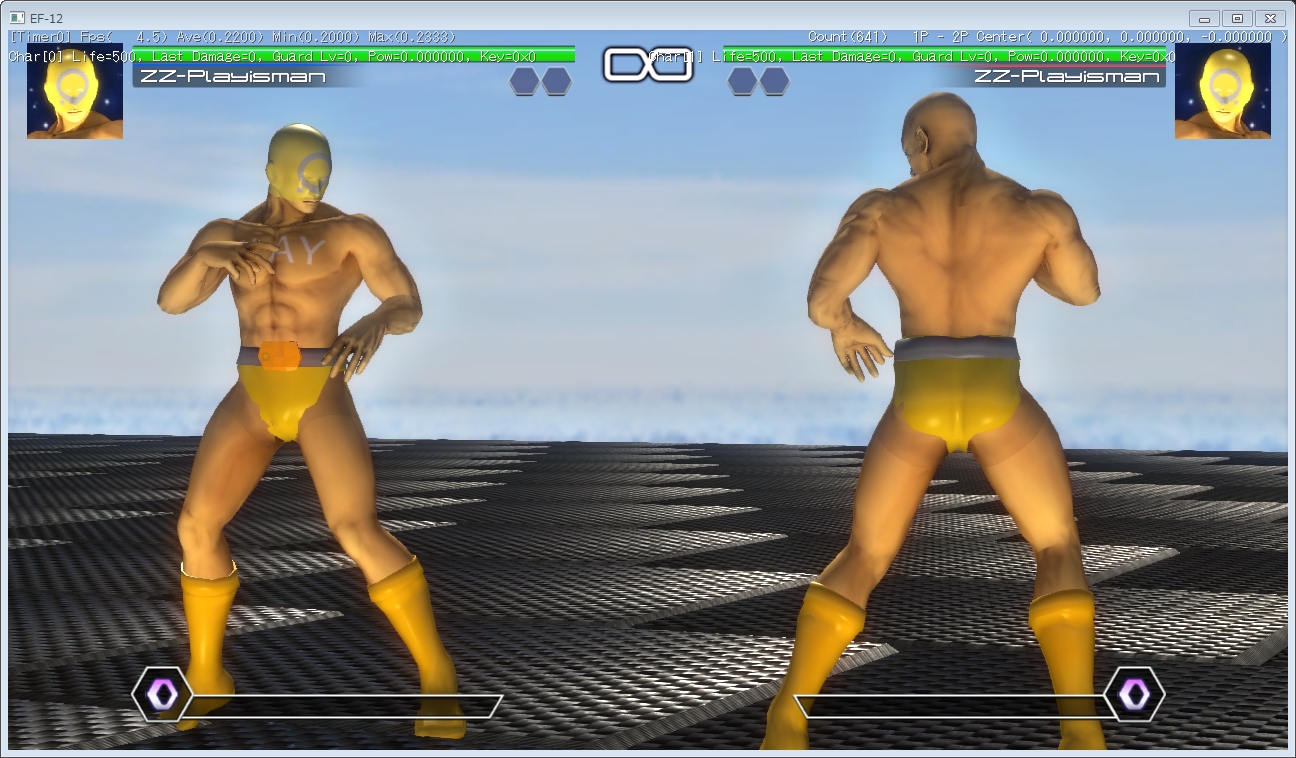This screenshot has height=758, width=1296.
Task: Click the Char[1] Life=500 debug line
Action: (x=912, y=57)
